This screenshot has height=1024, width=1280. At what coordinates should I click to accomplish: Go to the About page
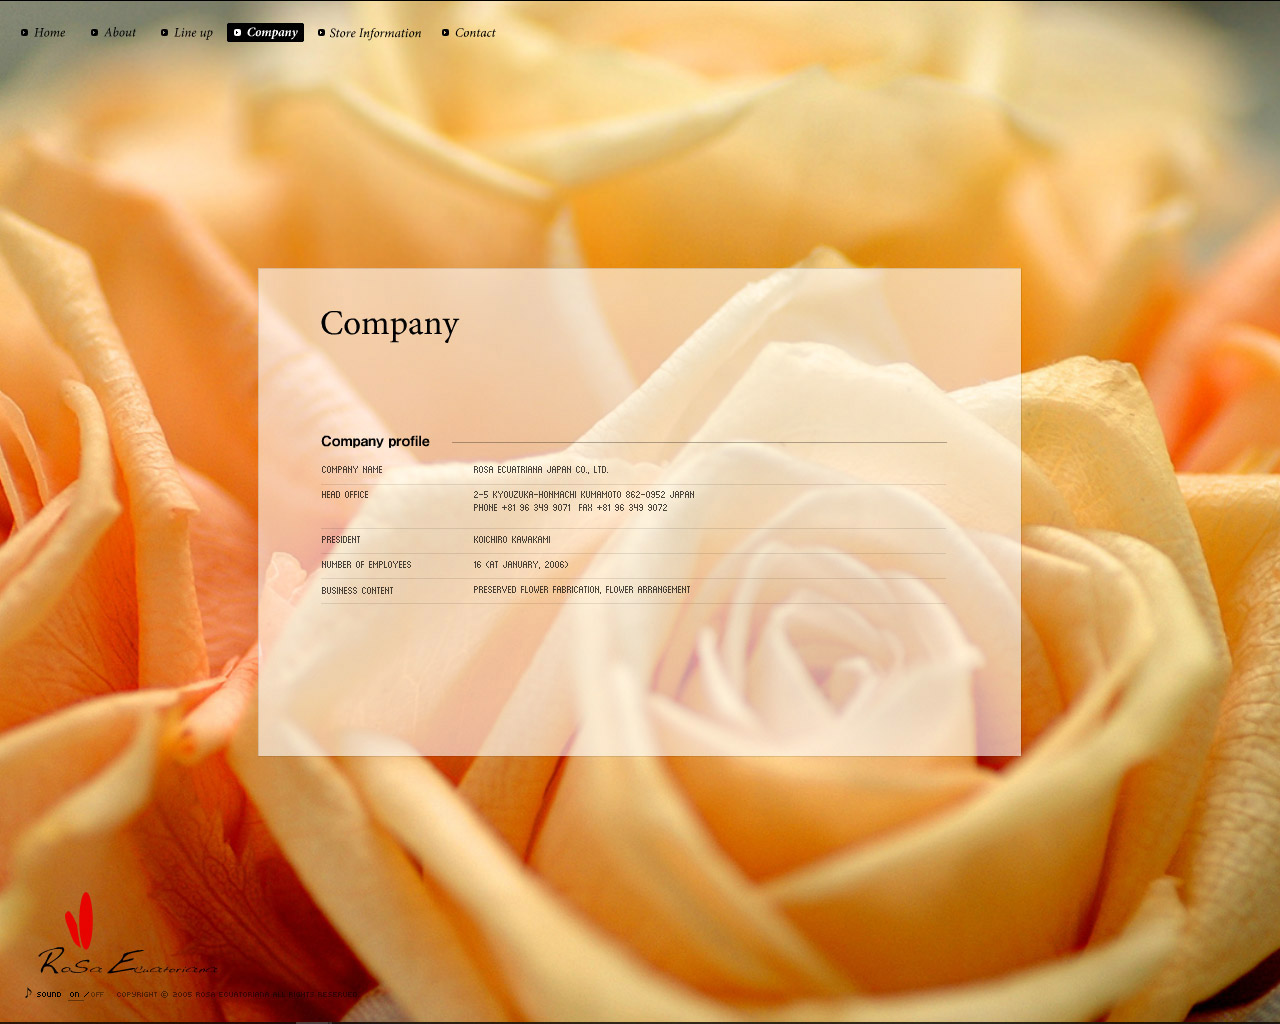113,33
